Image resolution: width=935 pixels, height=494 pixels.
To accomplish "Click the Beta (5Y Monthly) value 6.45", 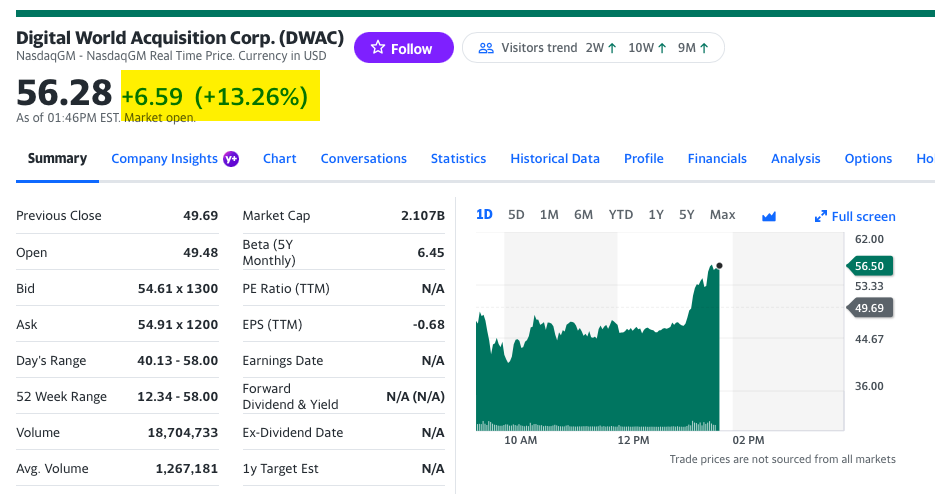I will click(431, 253).
